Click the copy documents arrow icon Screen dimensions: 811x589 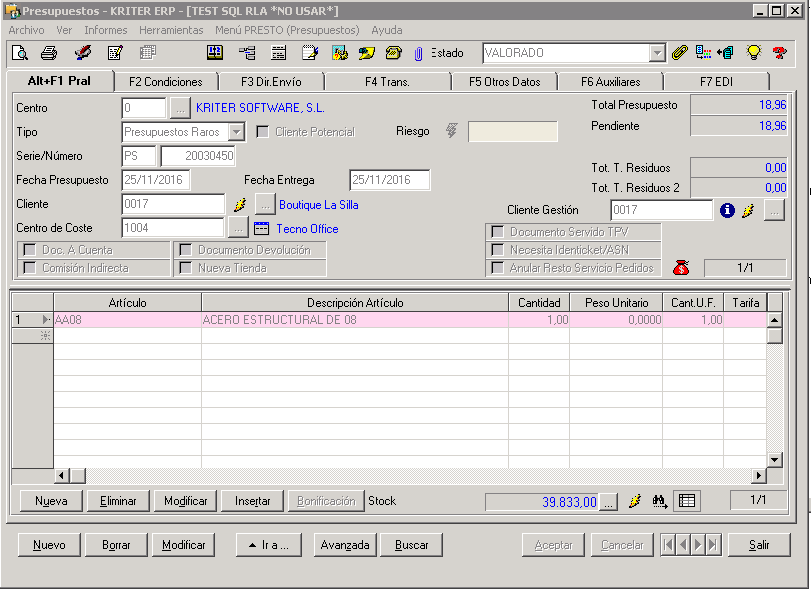pyautogui.click(x=725, y=53)
